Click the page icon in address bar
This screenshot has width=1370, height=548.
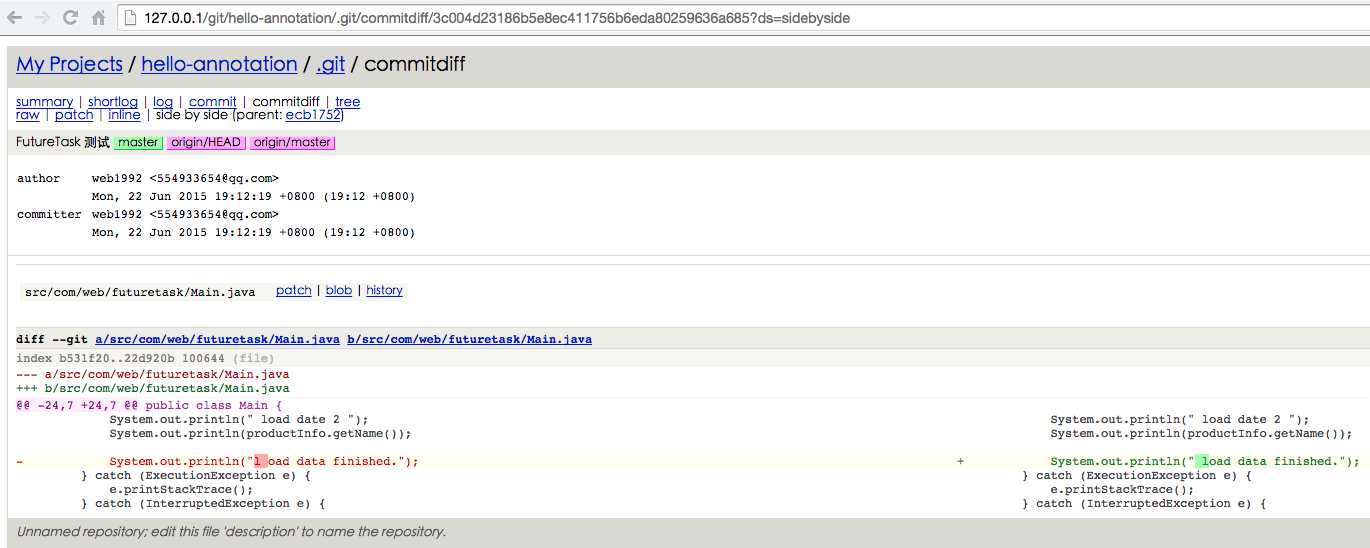coord(131,18)
